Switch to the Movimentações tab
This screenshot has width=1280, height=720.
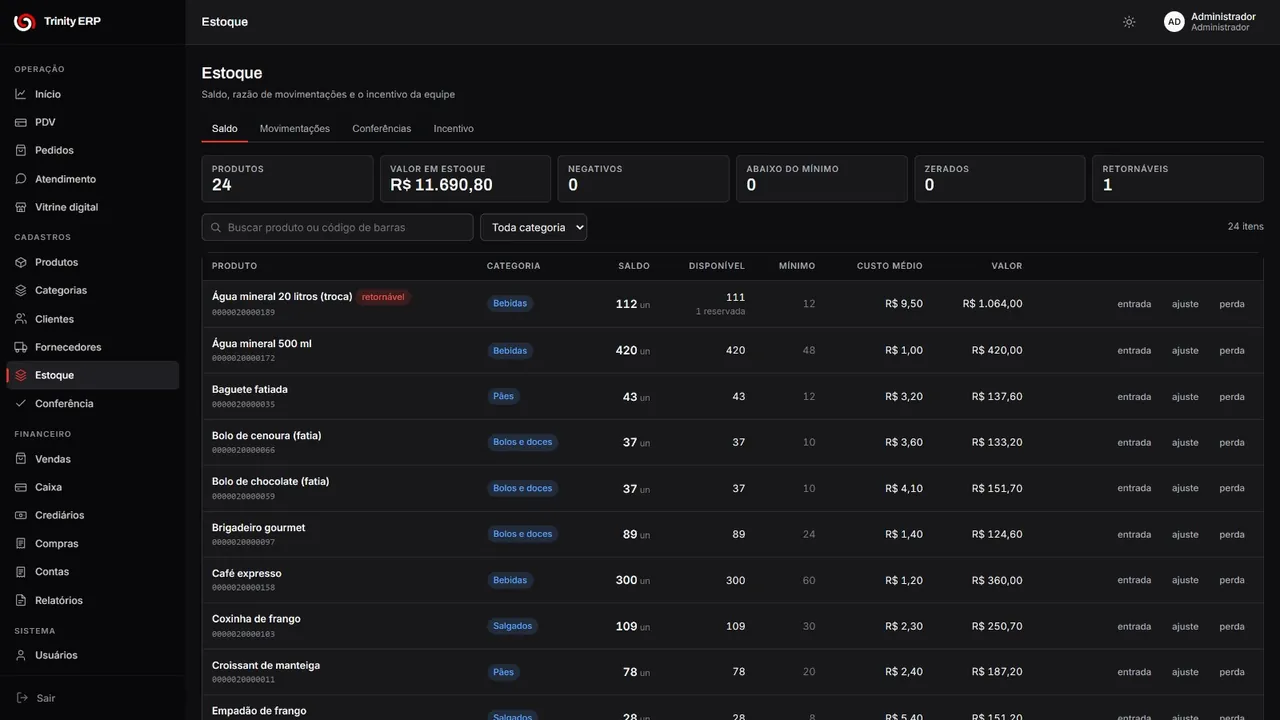[295, 129]
